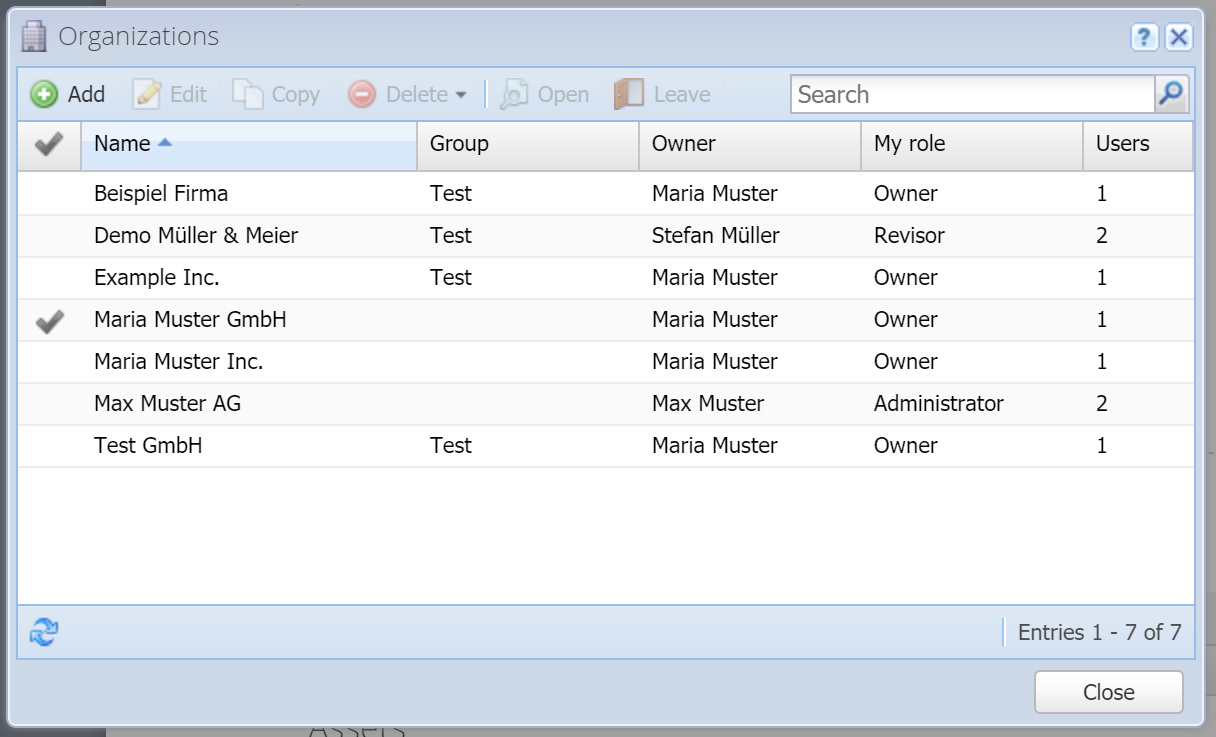The image size is (1216, 737).
Task: Refresh the organizations list
Action: tap(44, 632)
